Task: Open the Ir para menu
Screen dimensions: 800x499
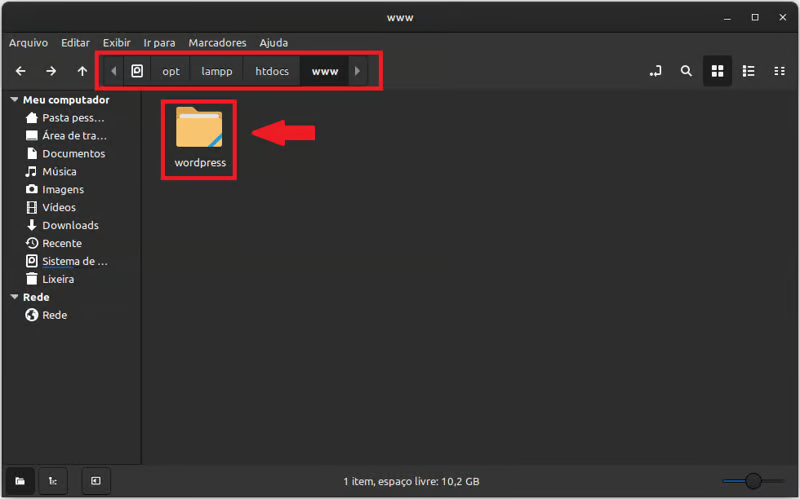Action: (x=159, y=43)
